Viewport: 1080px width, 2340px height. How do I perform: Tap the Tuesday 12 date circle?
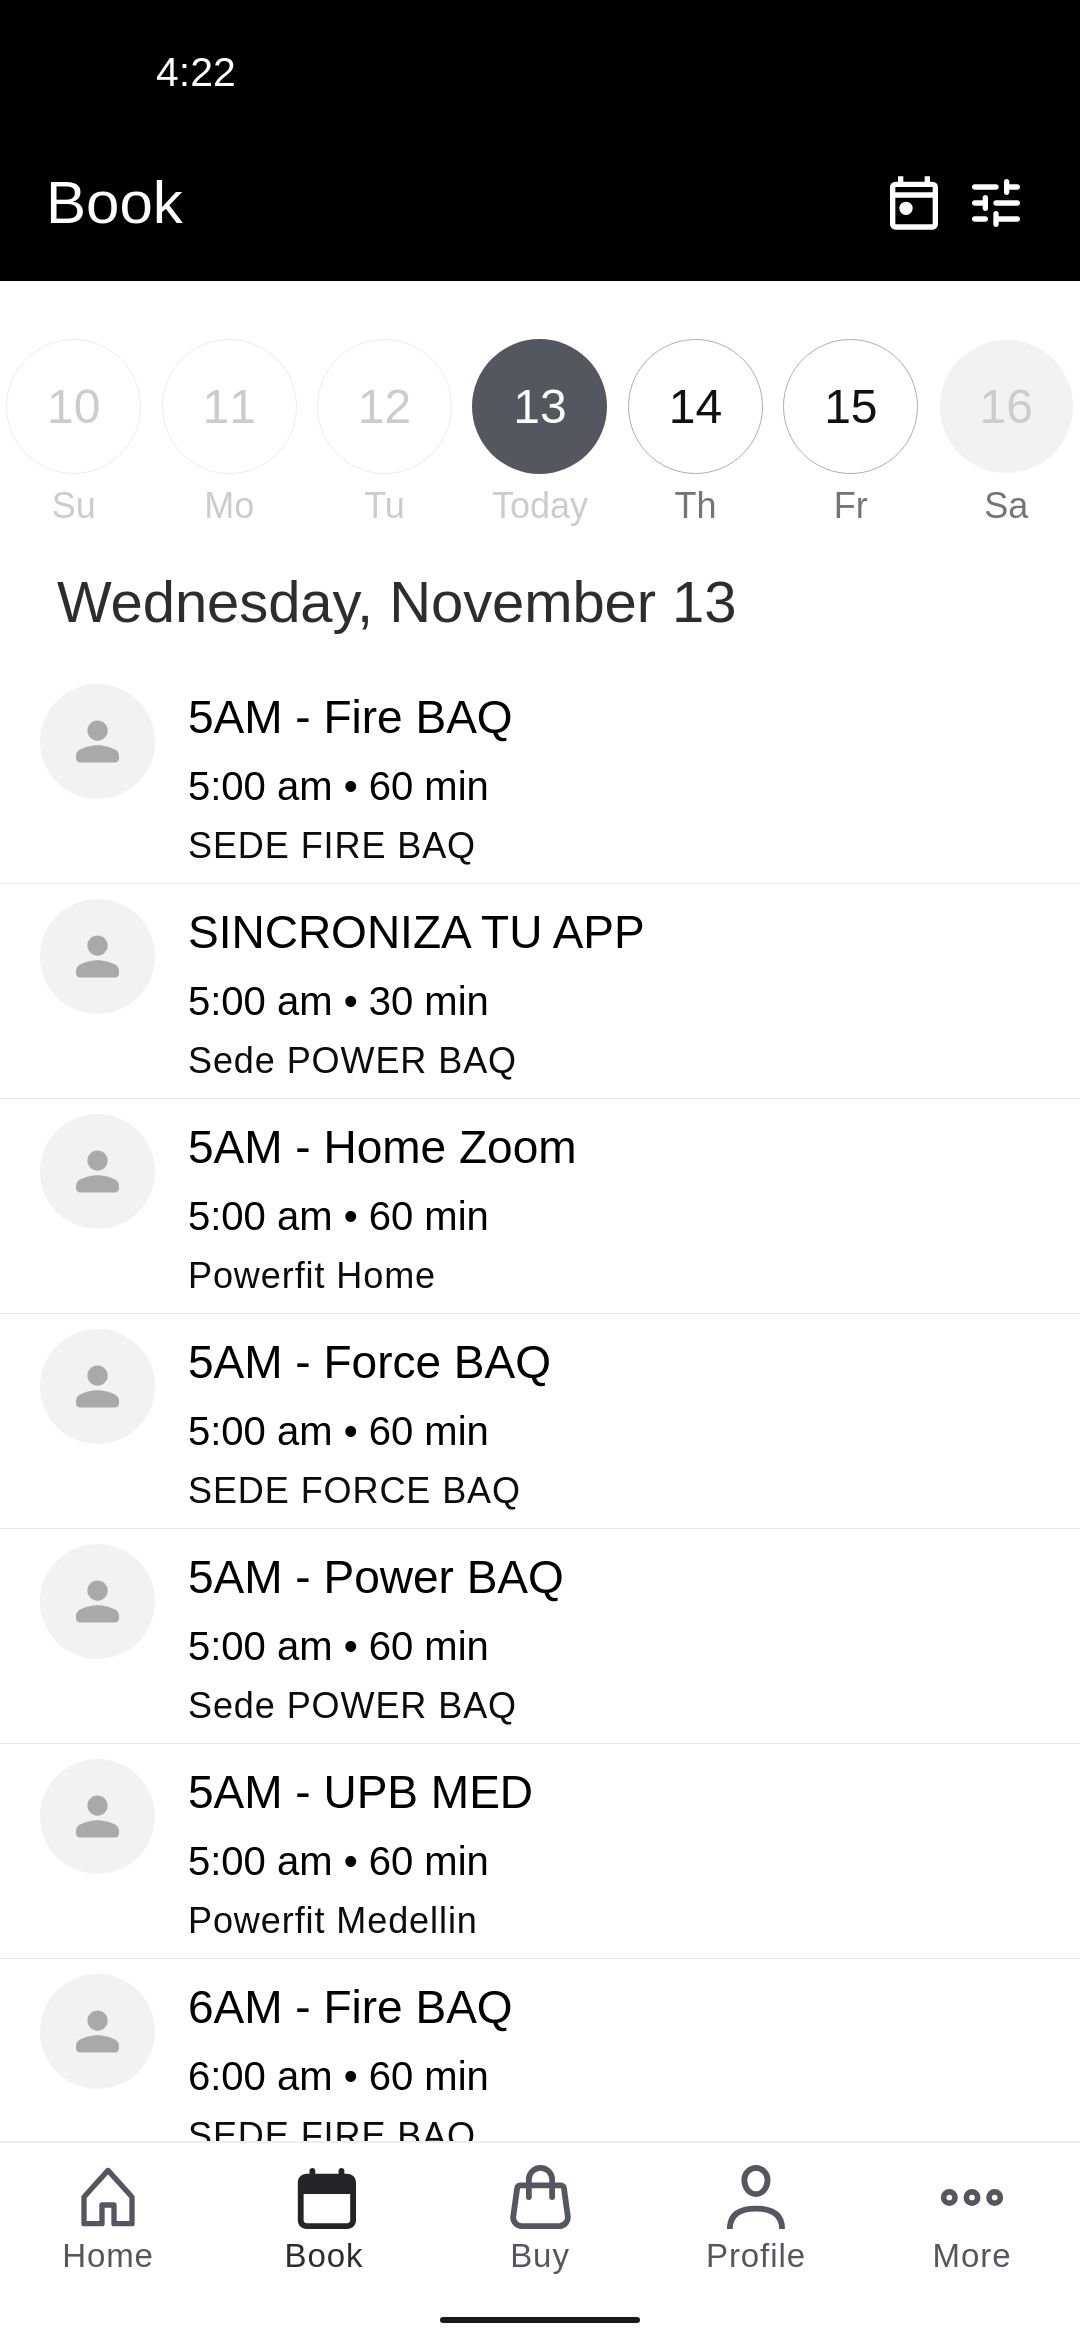tap(384, 406)
